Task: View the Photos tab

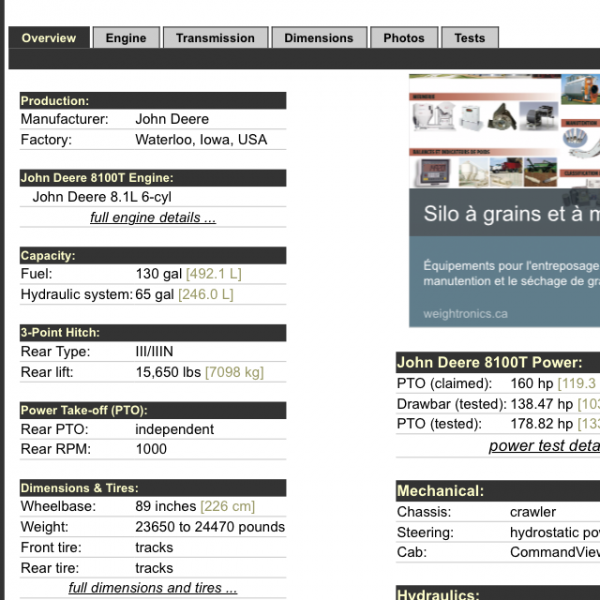Action: pos(404,38)
